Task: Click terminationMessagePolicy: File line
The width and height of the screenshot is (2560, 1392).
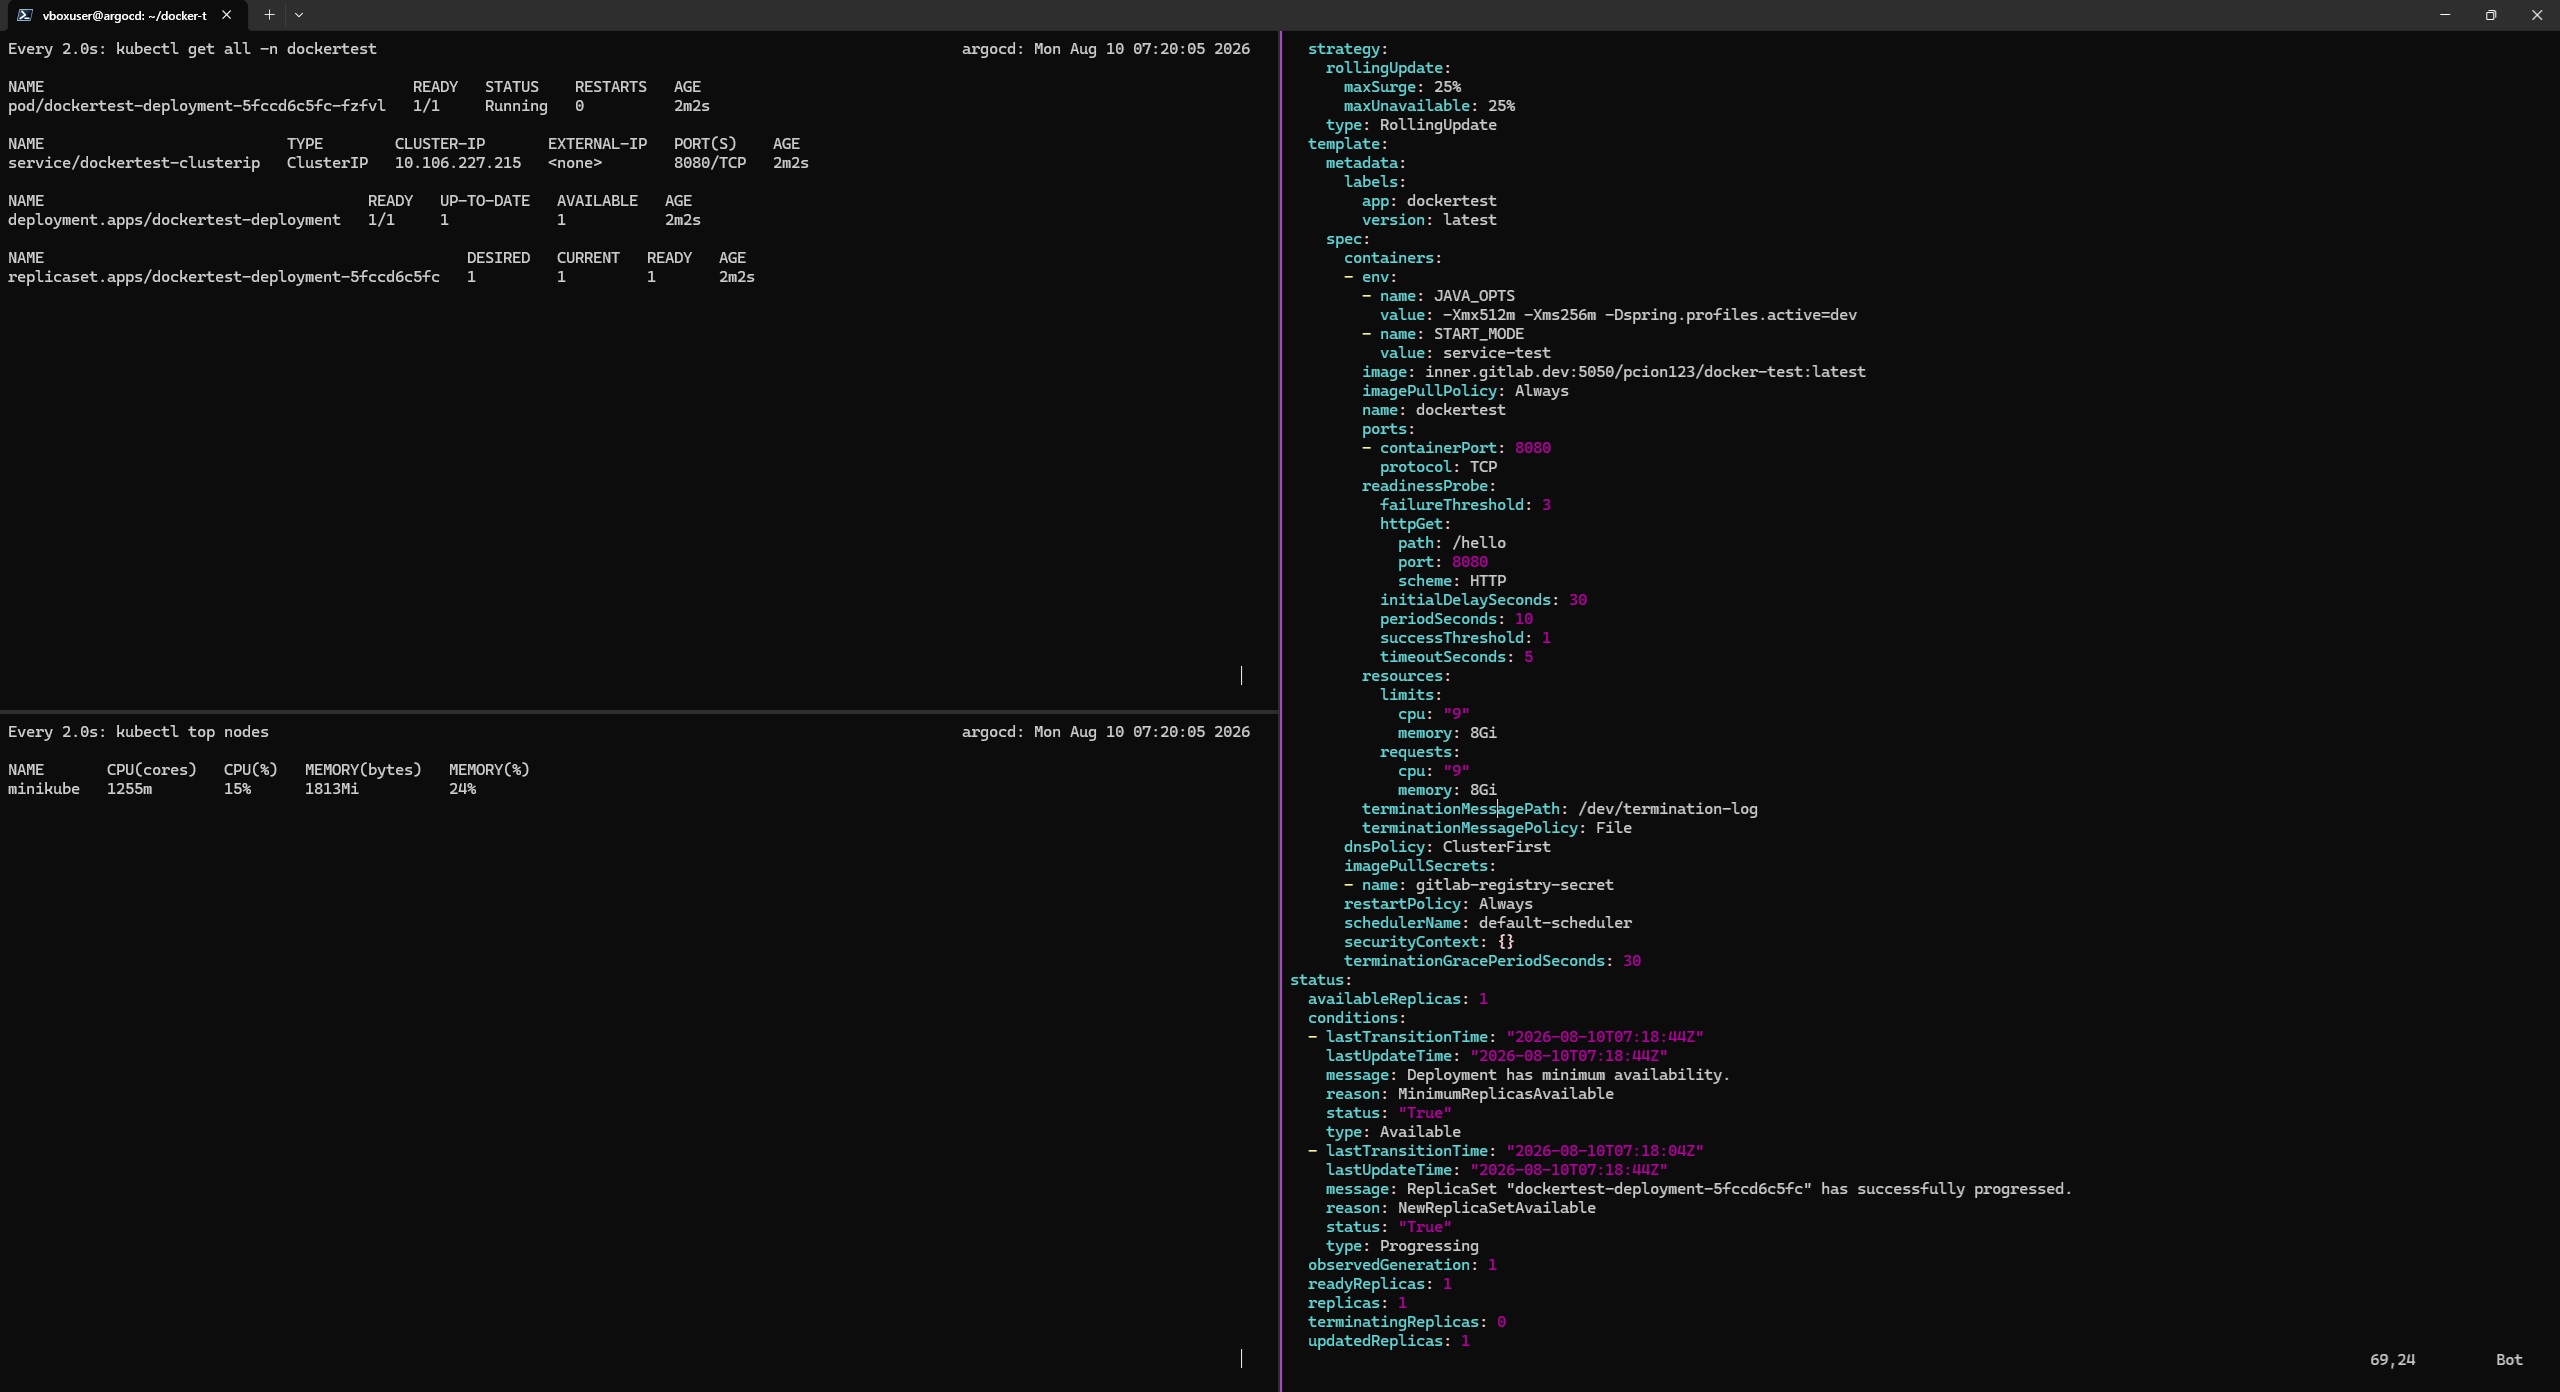Action: coord(1497,828)
